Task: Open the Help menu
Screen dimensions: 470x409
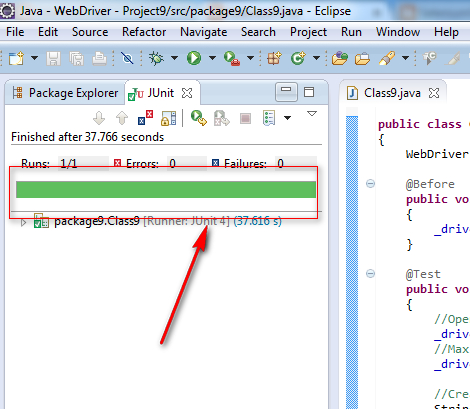Action: click(446, 32)
